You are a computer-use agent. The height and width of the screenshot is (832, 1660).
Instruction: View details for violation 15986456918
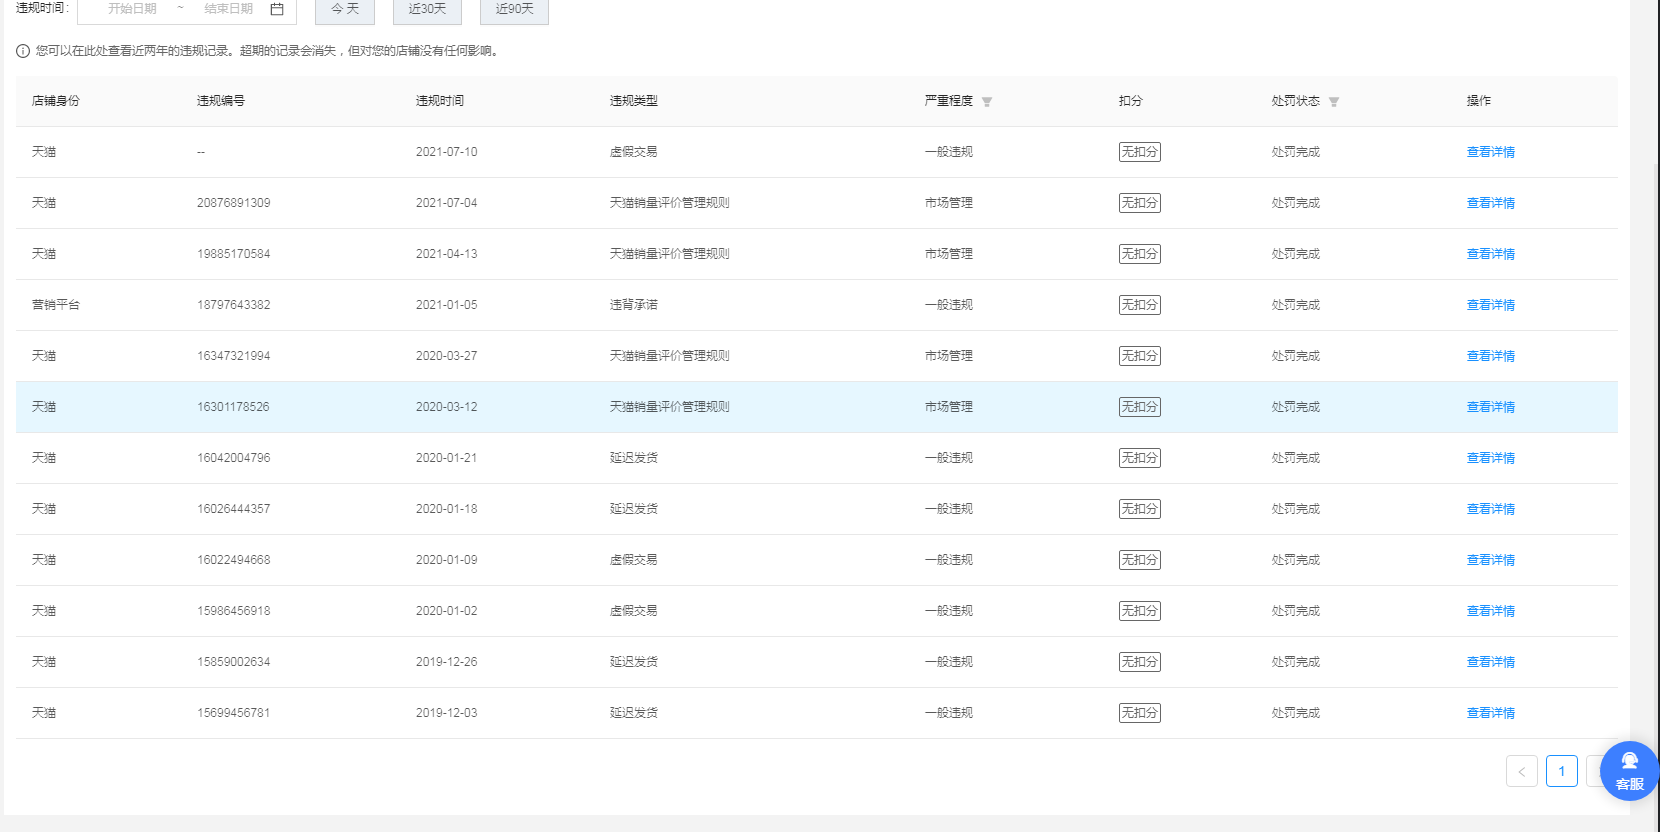tap(1490, 611)
